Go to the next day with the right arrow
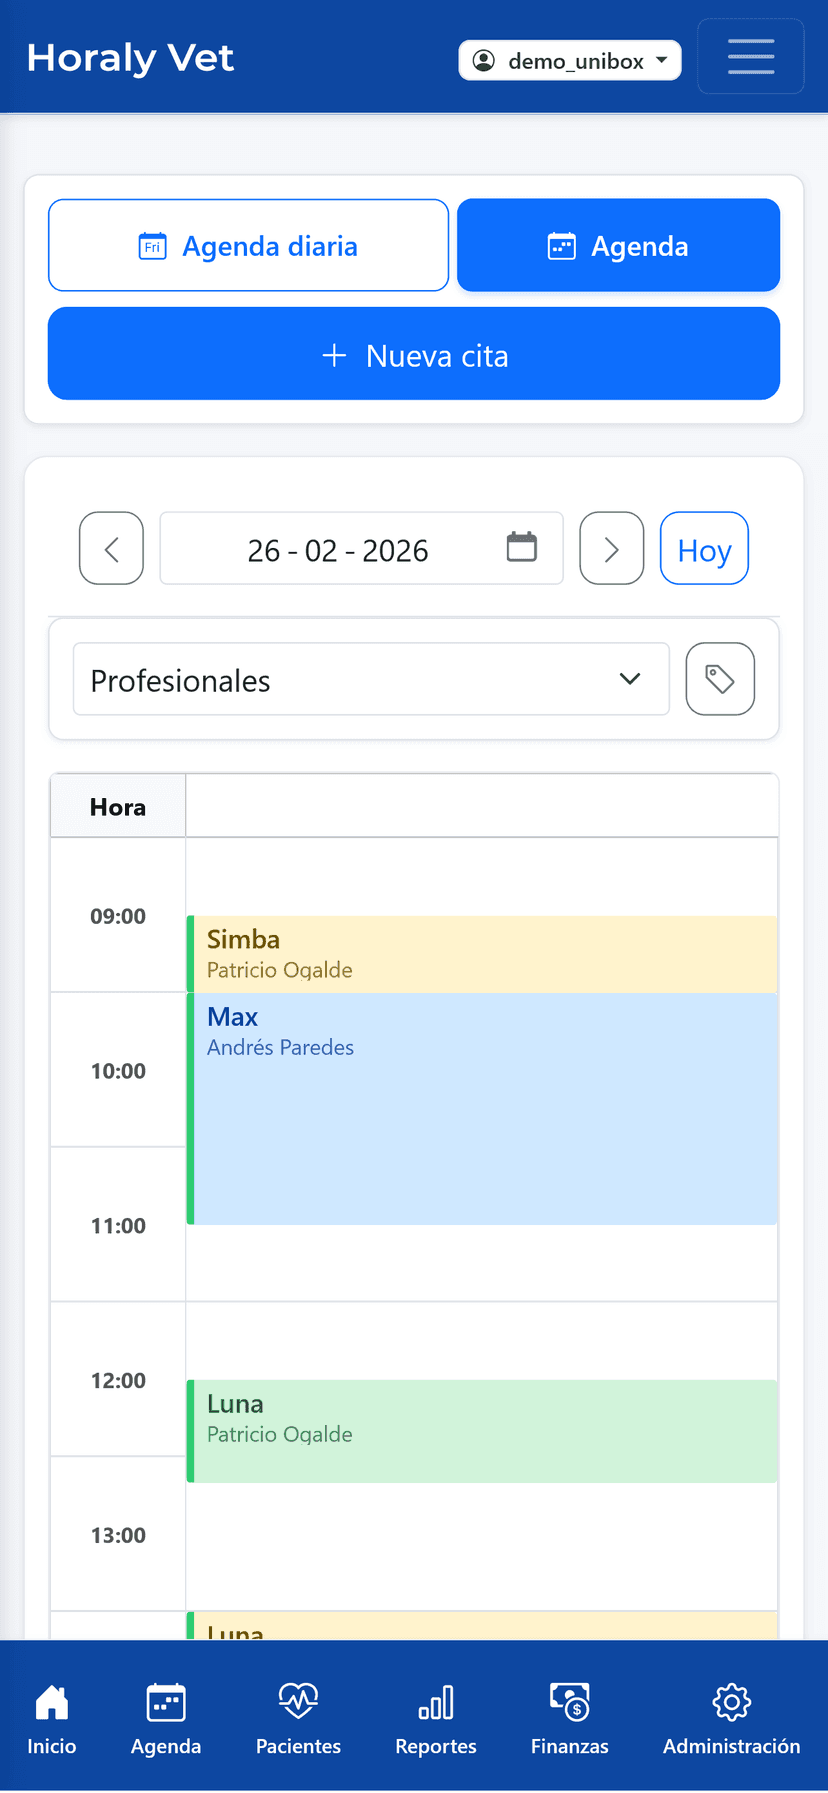The image size is (828, 1793). point(611,548)
